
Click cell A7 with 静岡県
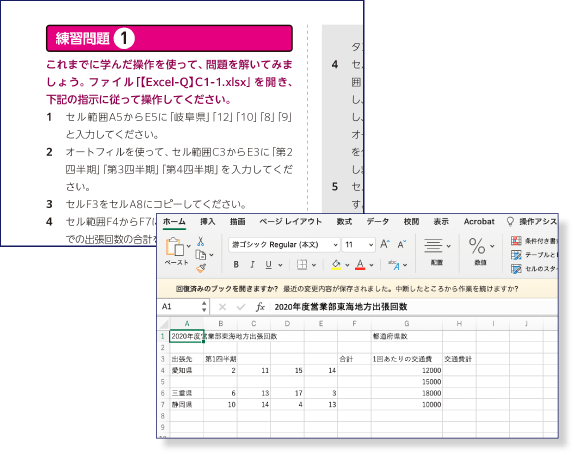187,404
